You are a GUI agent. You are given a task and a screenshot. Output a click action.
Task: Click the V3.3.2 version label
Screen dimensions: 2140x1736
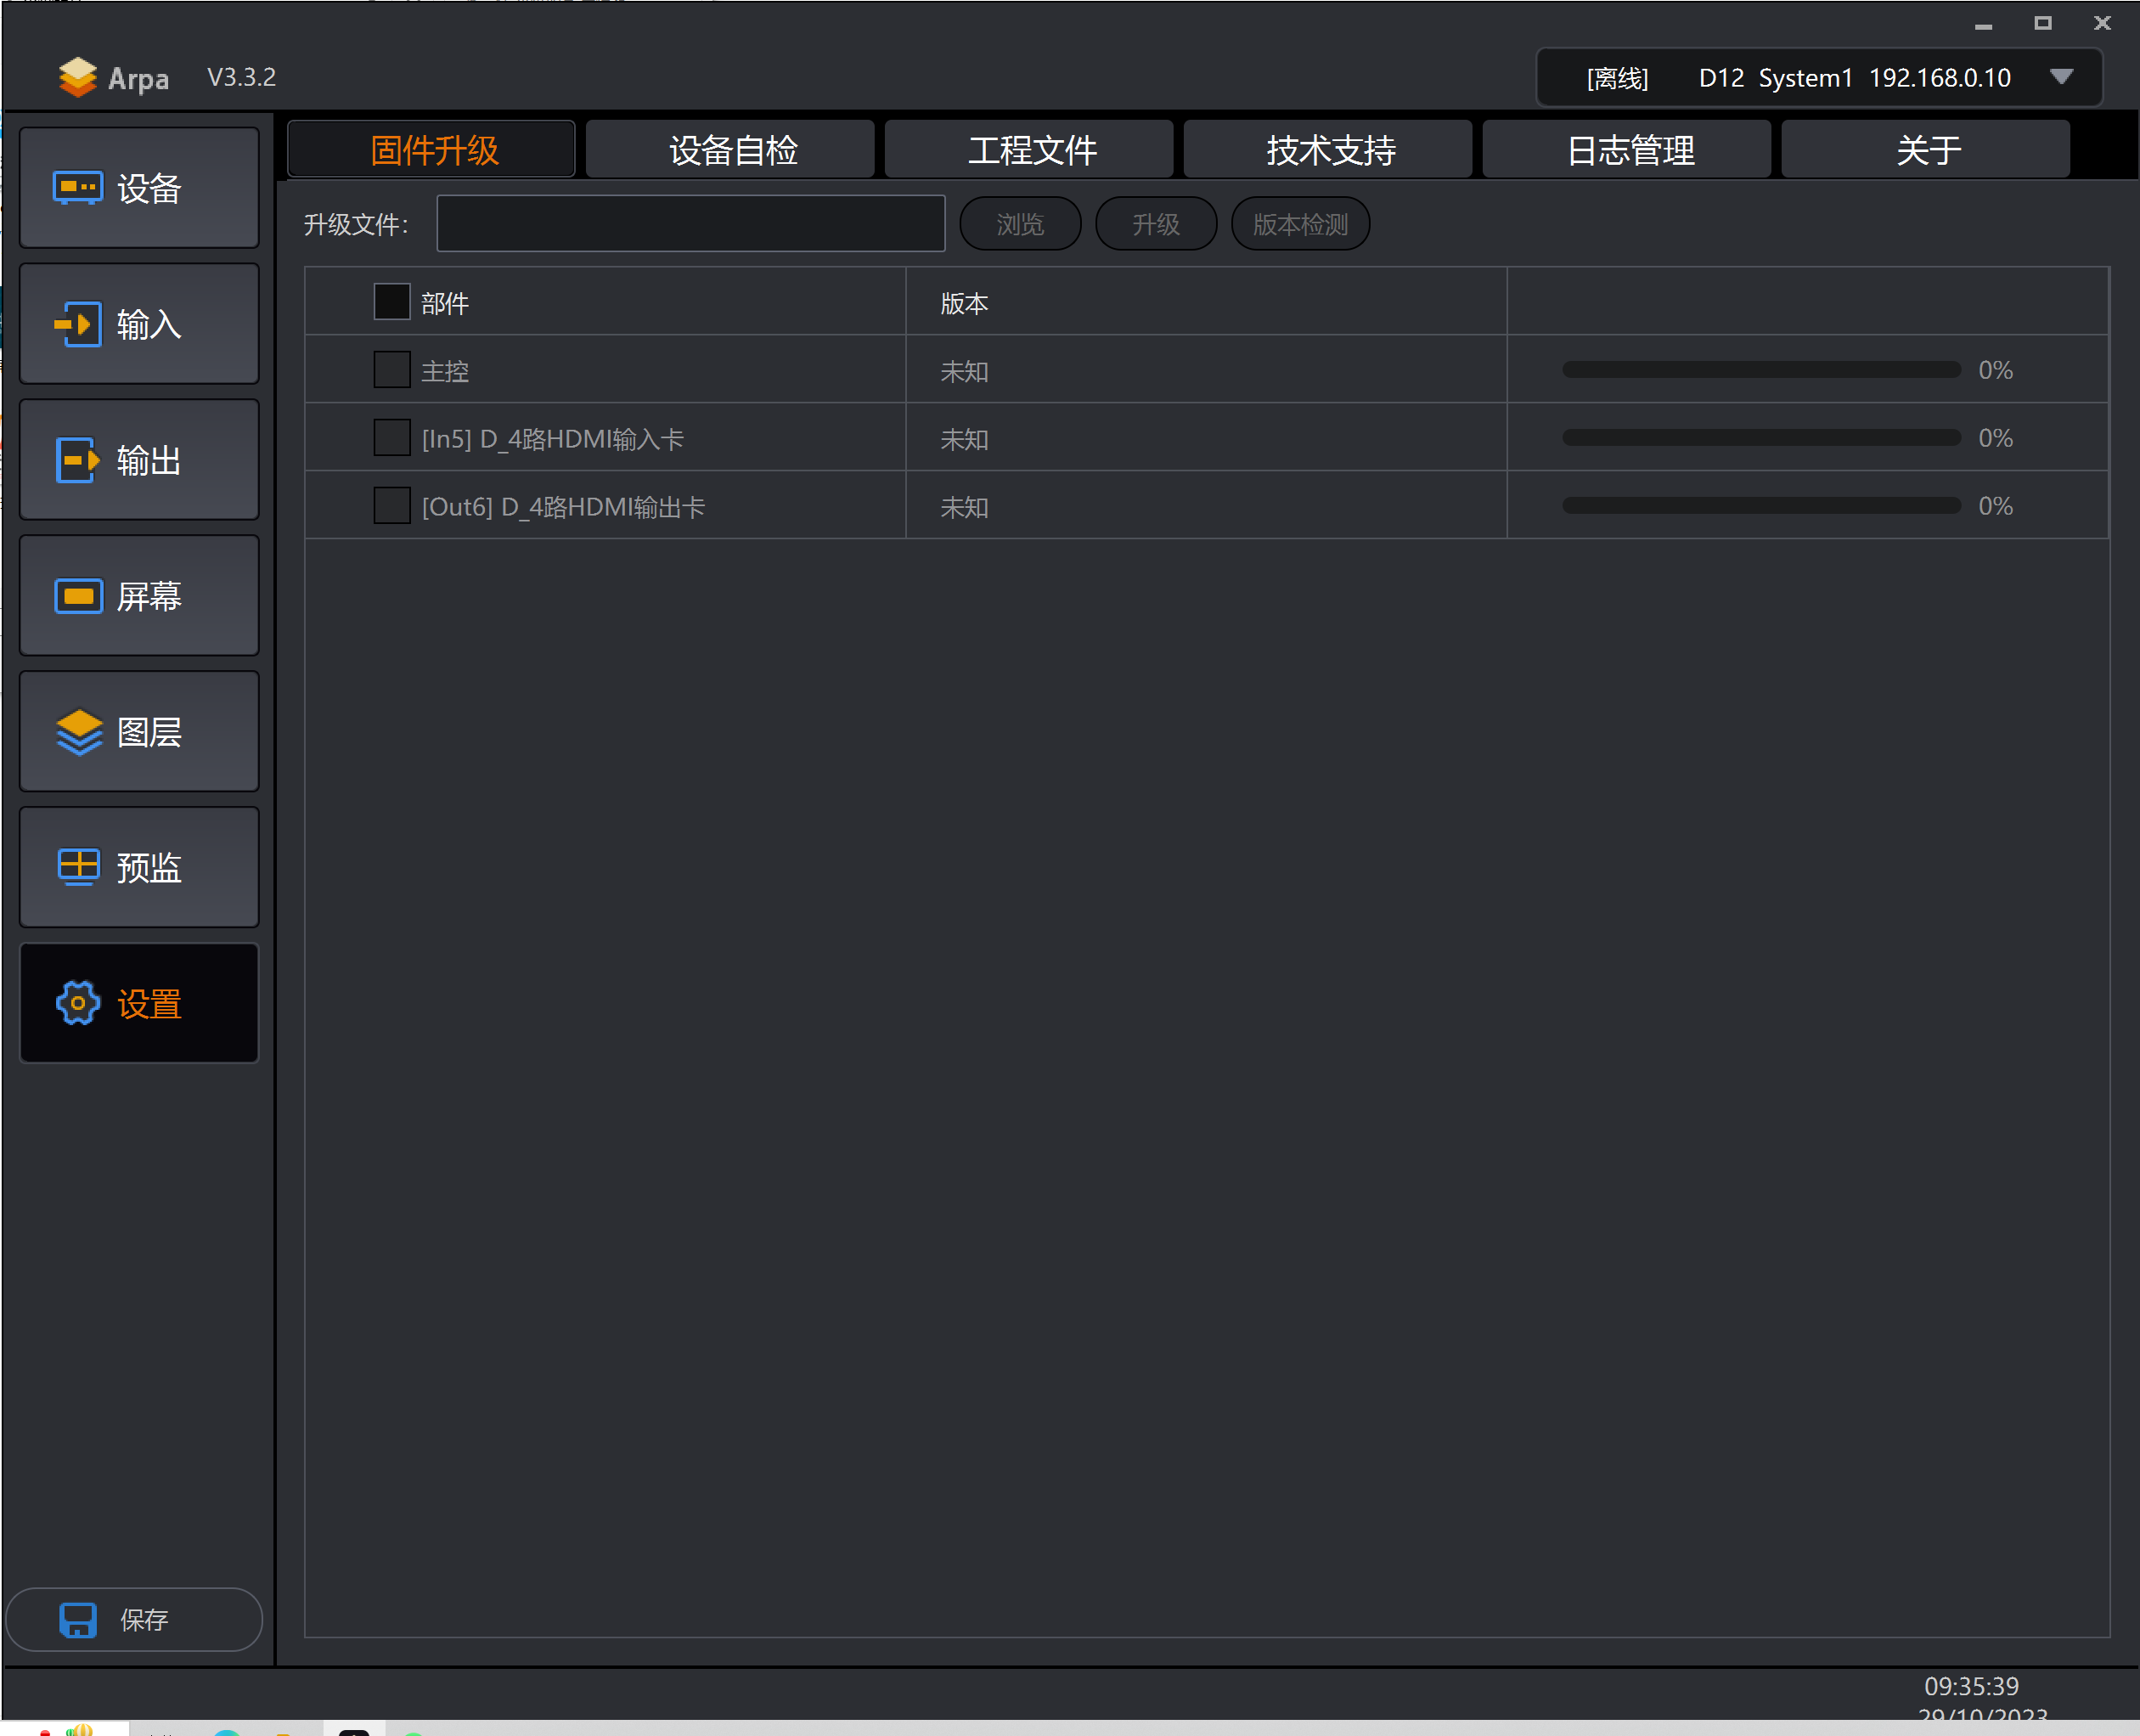click(x=241, y=77)
